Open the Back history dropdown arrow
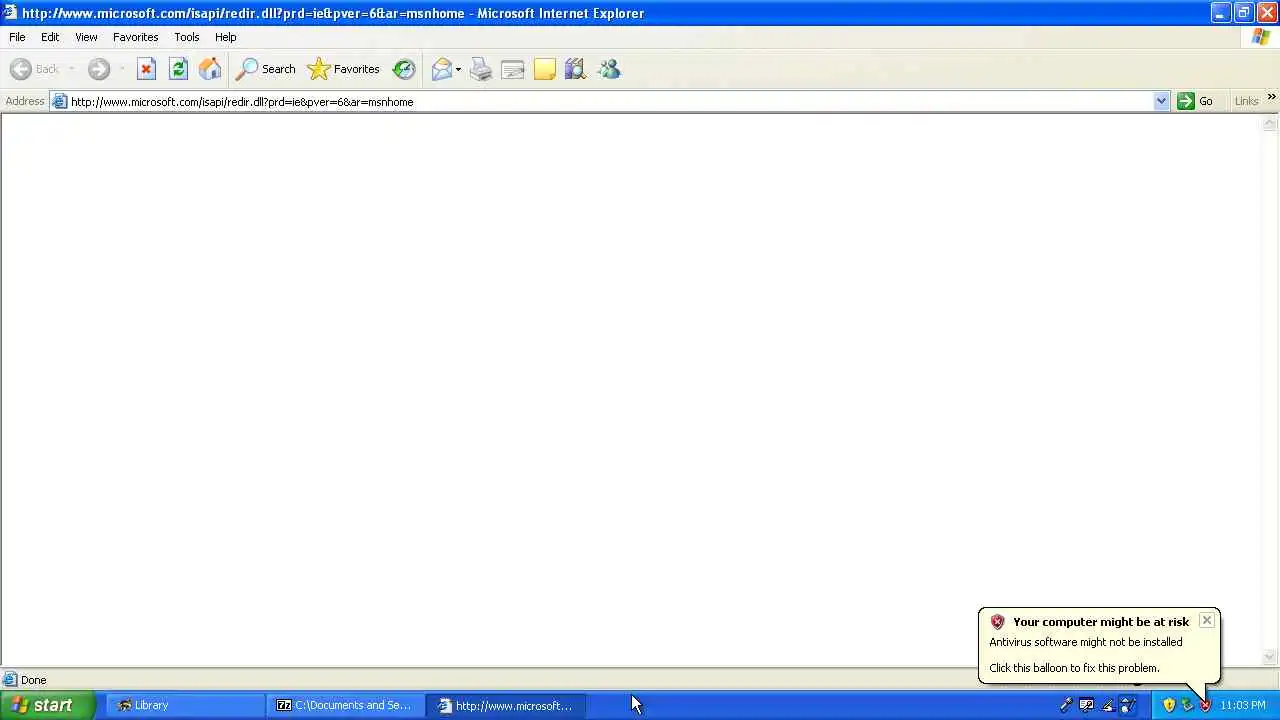 tap(71, 69)
